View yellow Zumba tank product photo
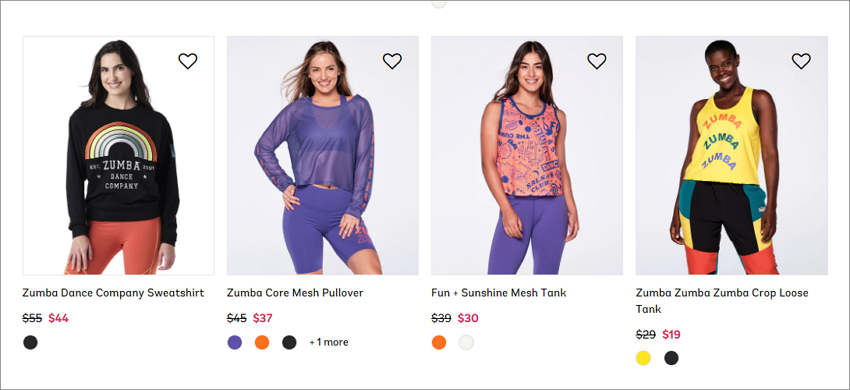 click(732, 156)
